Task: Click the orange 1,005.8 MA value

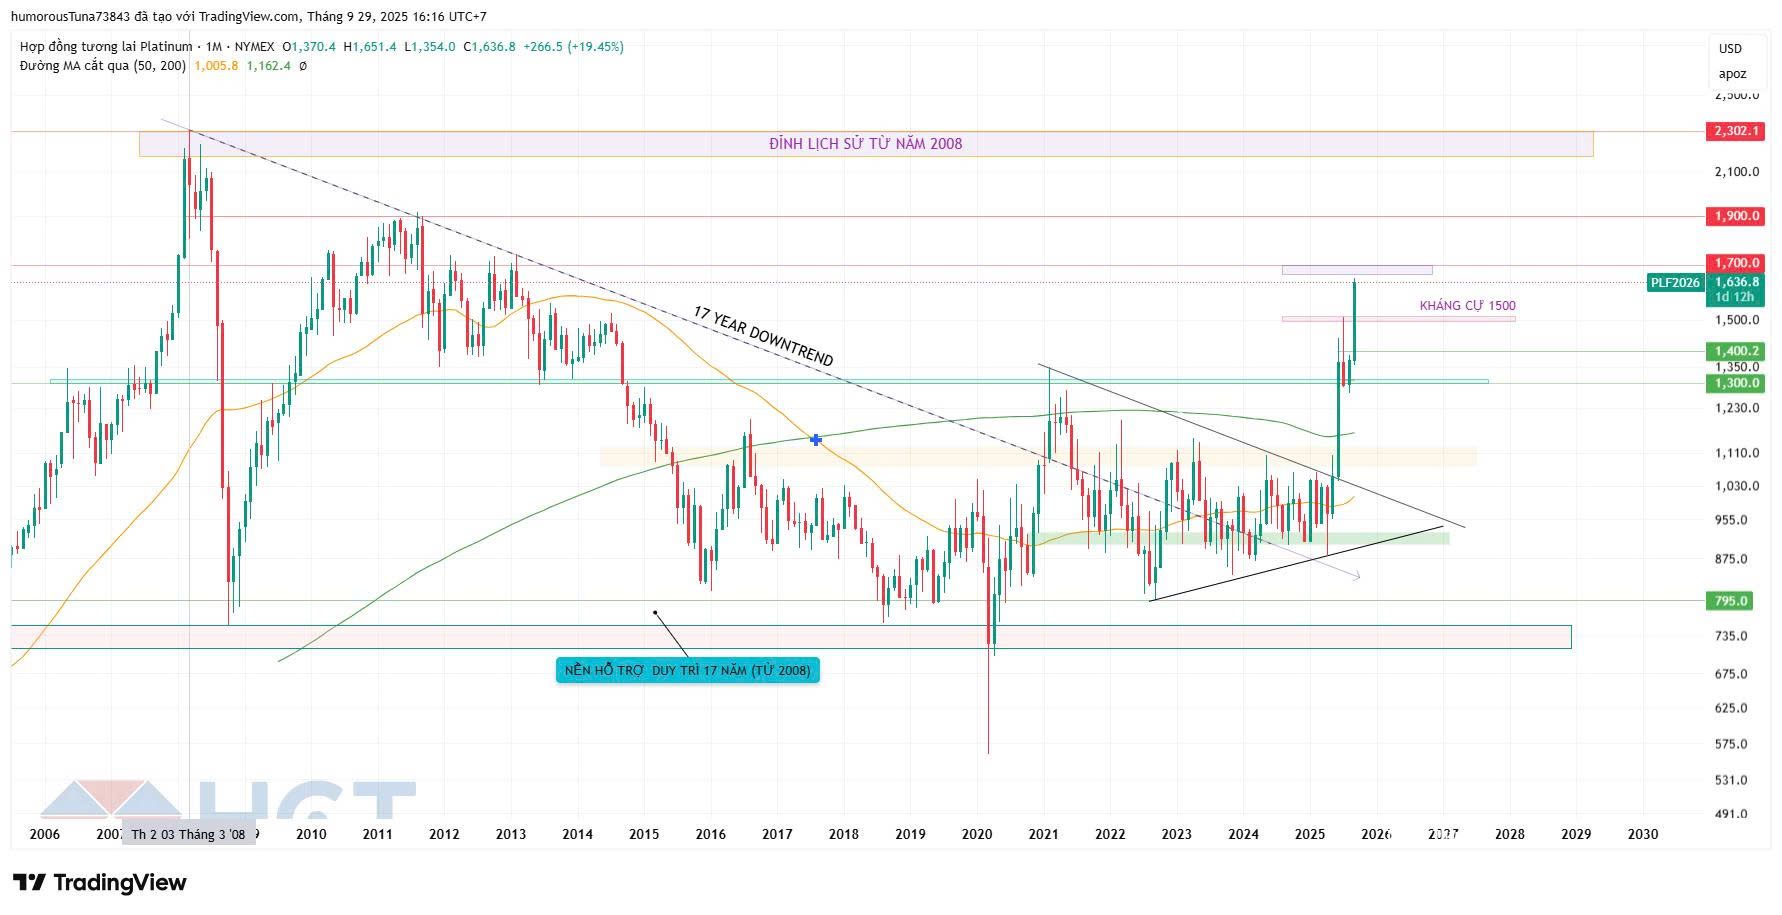Action: click(216, 66)
